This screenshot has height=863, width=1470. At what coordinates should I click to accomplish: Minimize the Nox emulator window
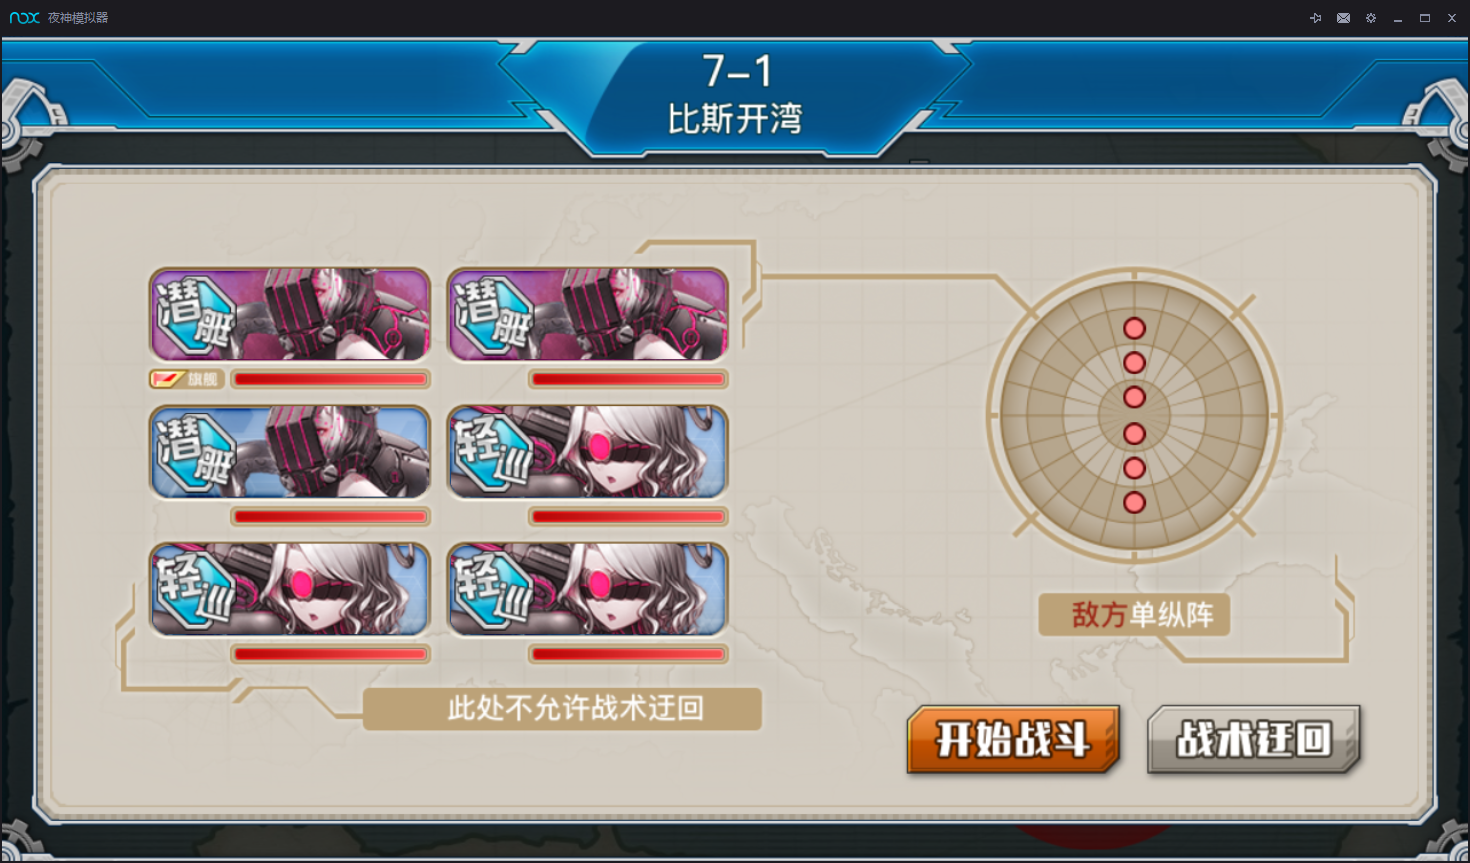(1398, 18)
